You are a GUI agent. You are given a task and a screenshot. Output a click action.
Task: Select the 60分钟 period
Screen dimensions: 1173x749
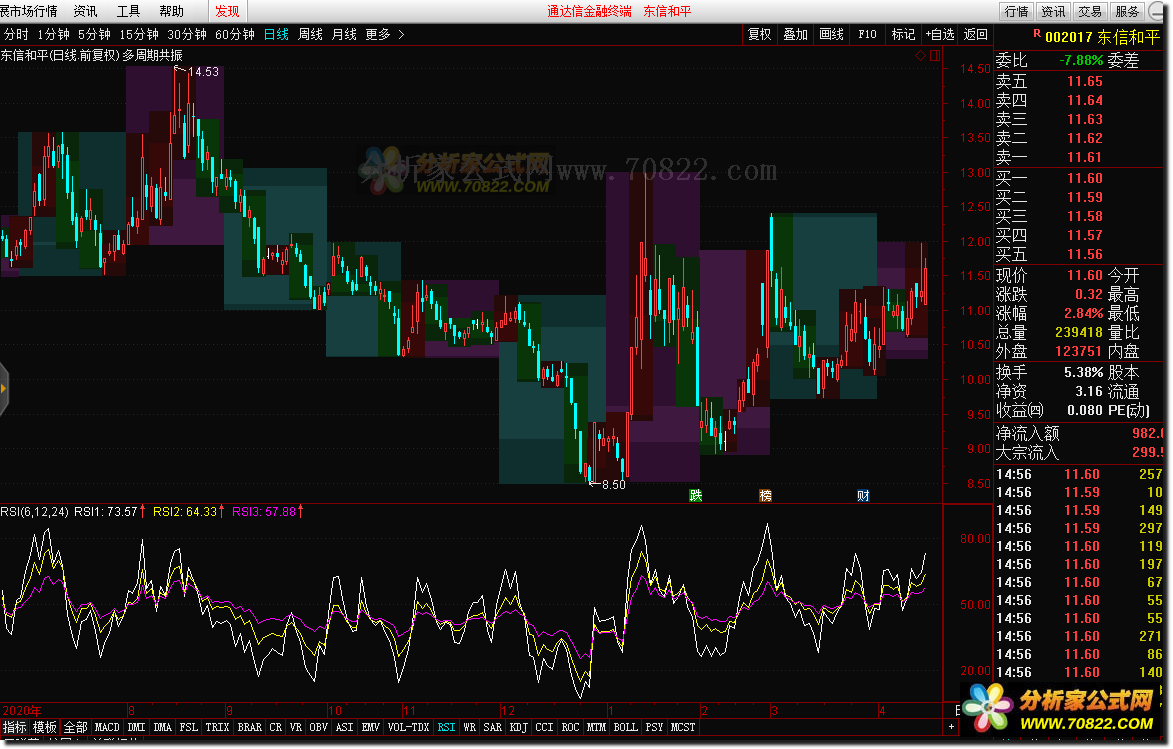[235, 34]
